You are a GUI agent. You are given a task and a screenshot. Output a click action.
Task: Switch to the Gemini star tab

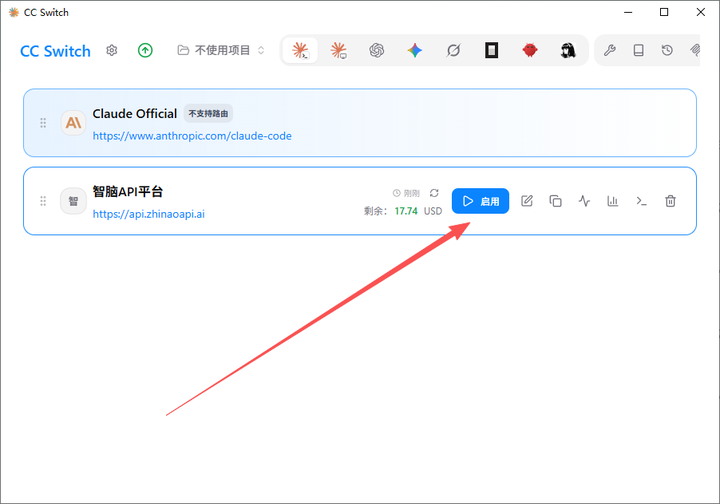click(x=415, y=50)
